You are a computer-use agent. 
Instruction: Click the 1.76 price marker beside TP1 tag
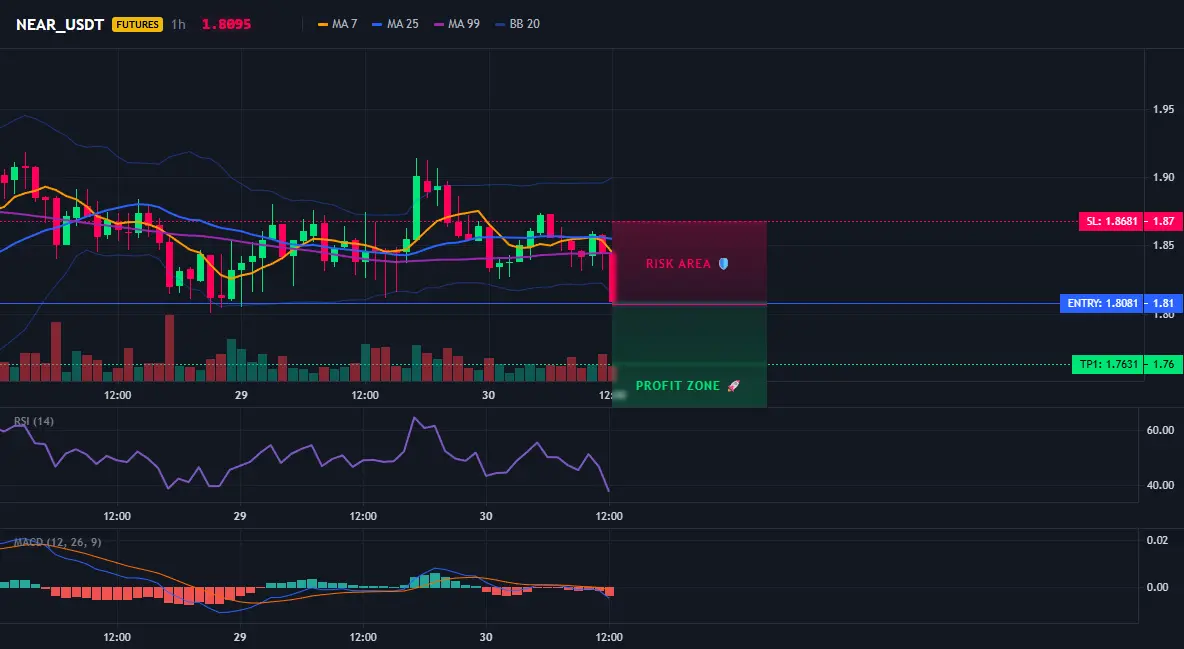click(x=1164, y=364)
